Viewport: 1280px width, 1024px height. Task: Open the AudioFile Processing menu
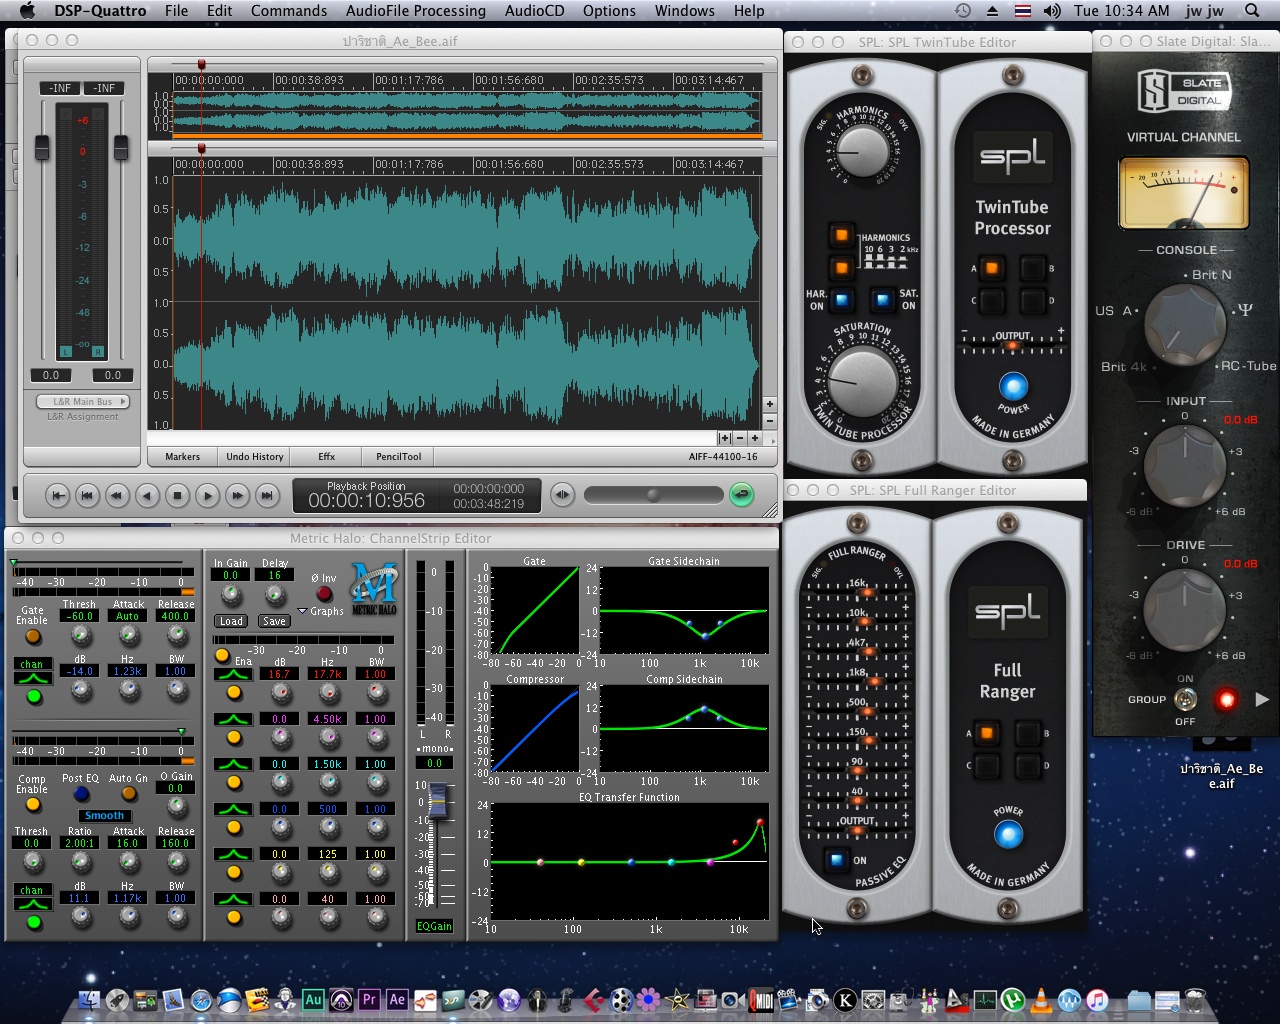(x=415, y=11)
